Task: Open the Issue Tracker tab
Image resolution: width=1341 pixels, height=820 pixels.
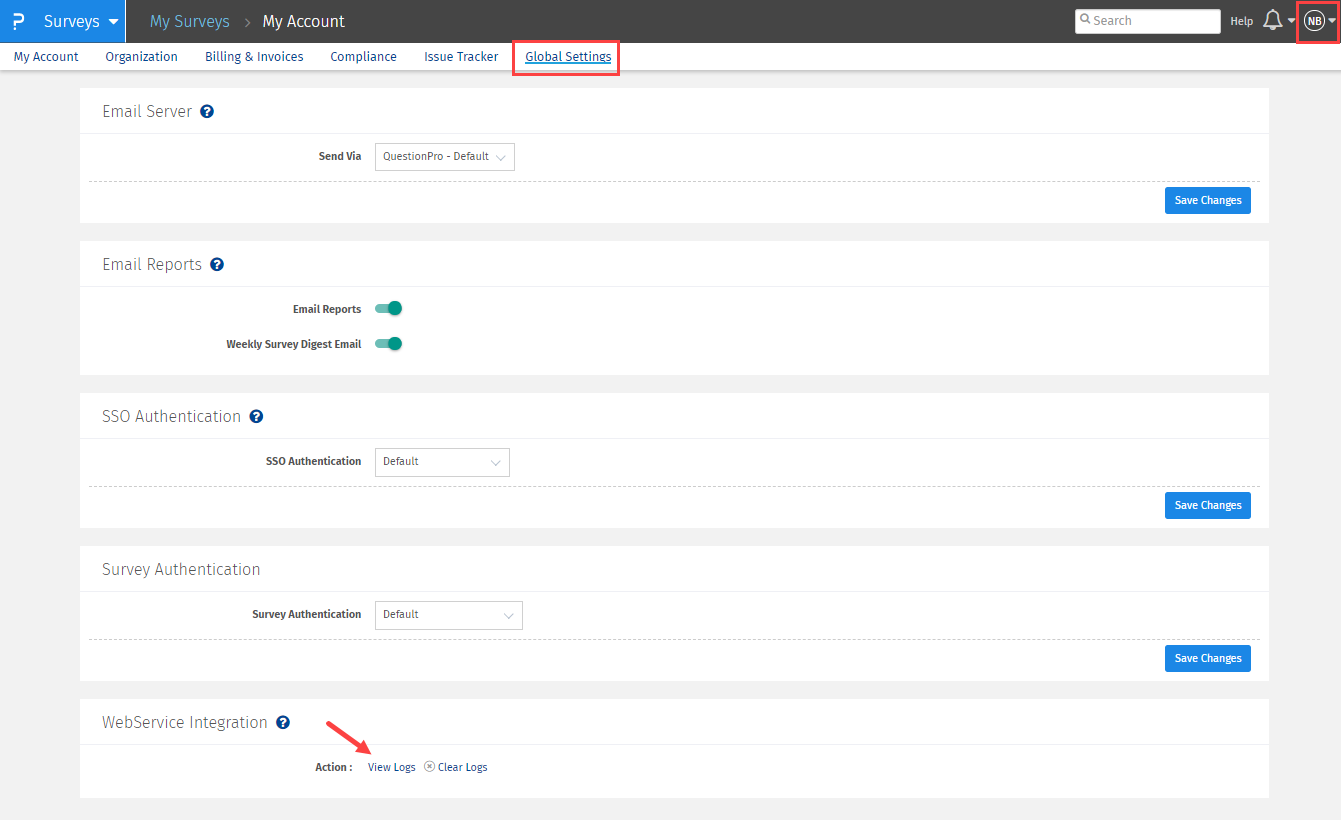Action: pyautogui.click(x=461, y=57)
